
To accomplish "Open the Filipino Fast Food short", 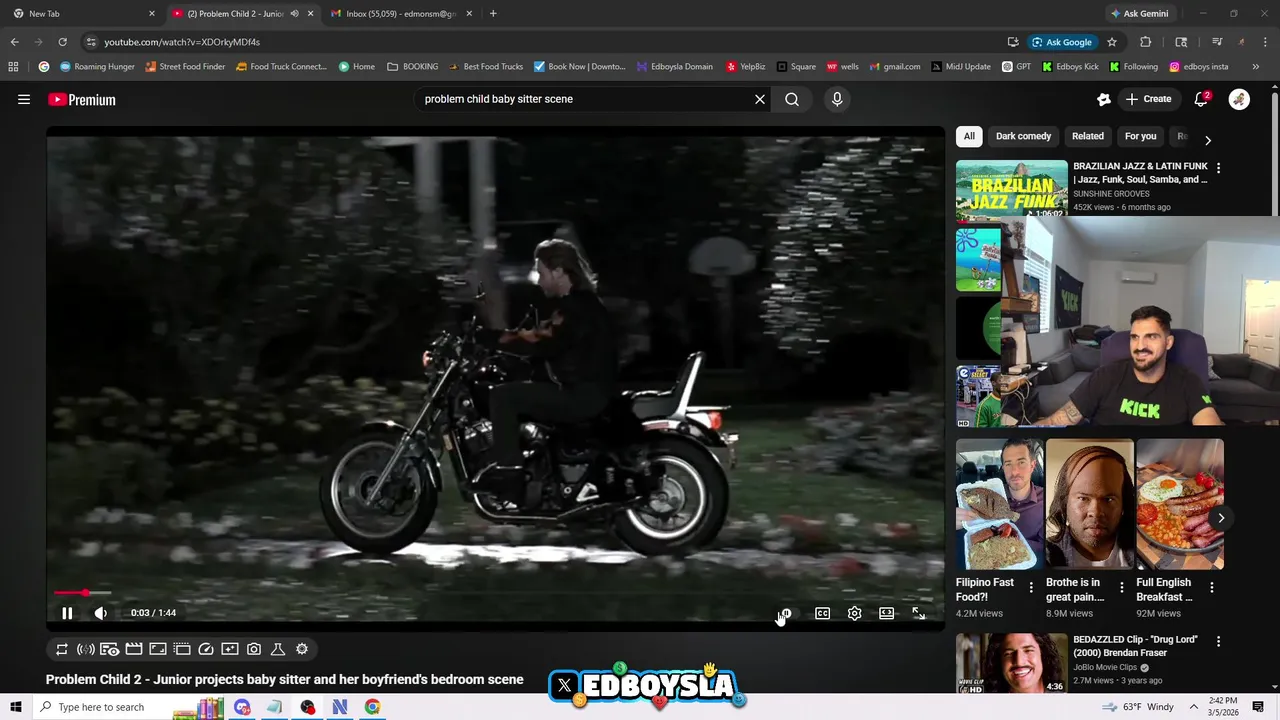I will (999, 504).
